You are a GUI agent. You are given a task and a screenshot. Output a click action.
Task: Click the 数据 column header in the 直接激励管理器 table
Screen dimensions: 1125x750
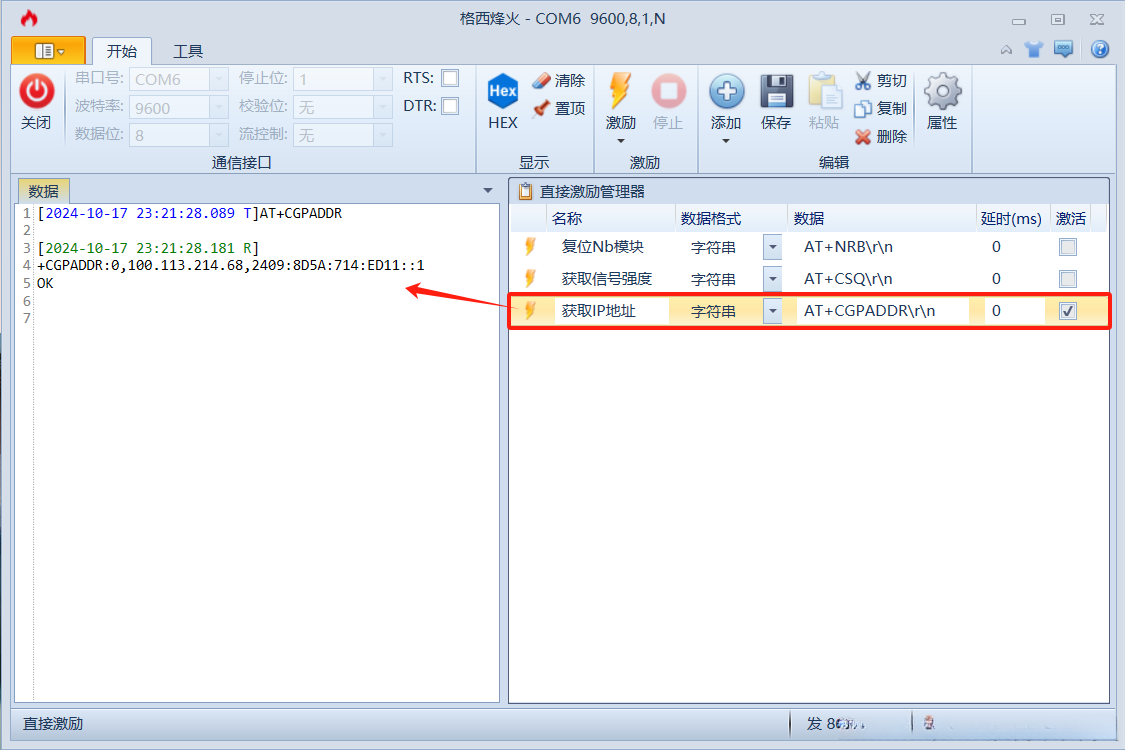[x=882, y=218]
